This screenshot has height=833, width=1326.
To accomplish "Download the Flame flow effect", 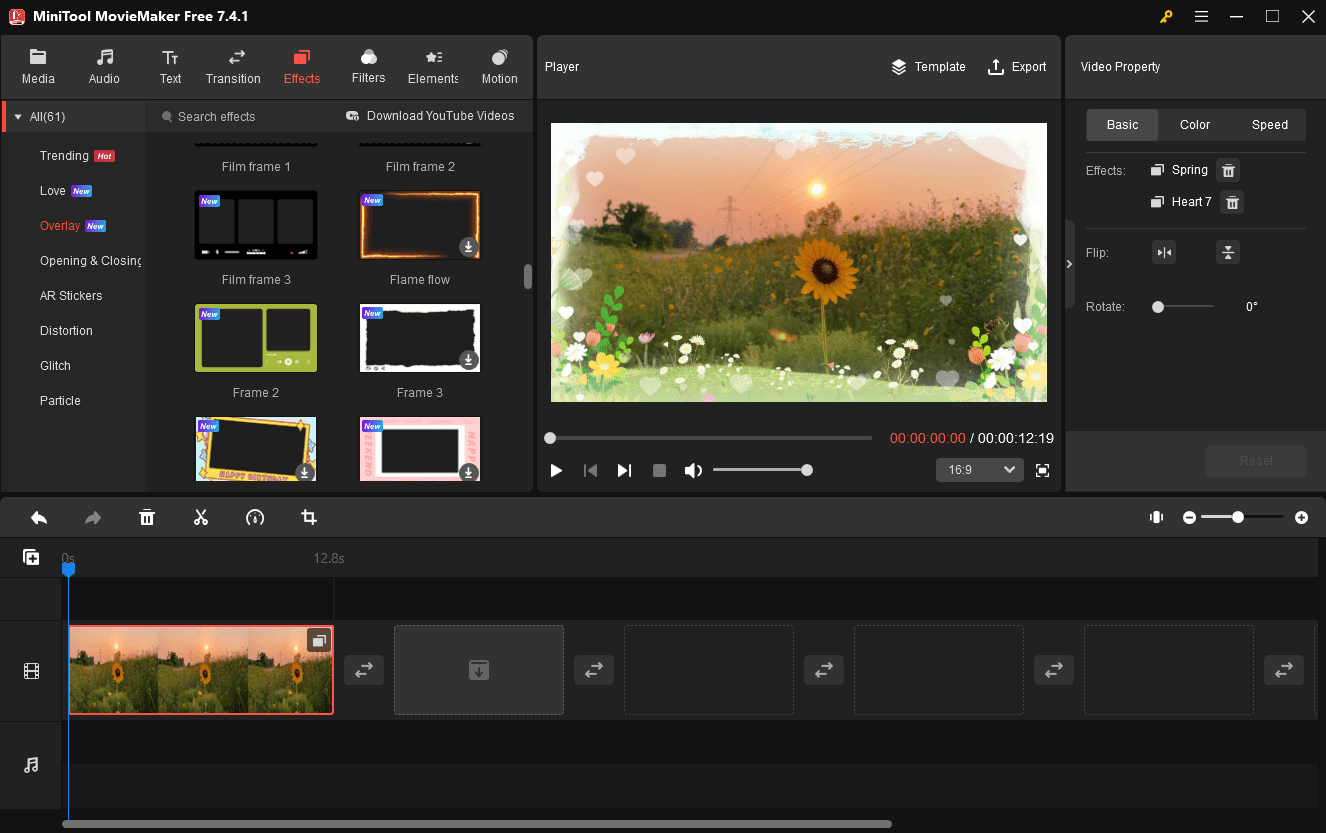I will (x=468, y=246).
